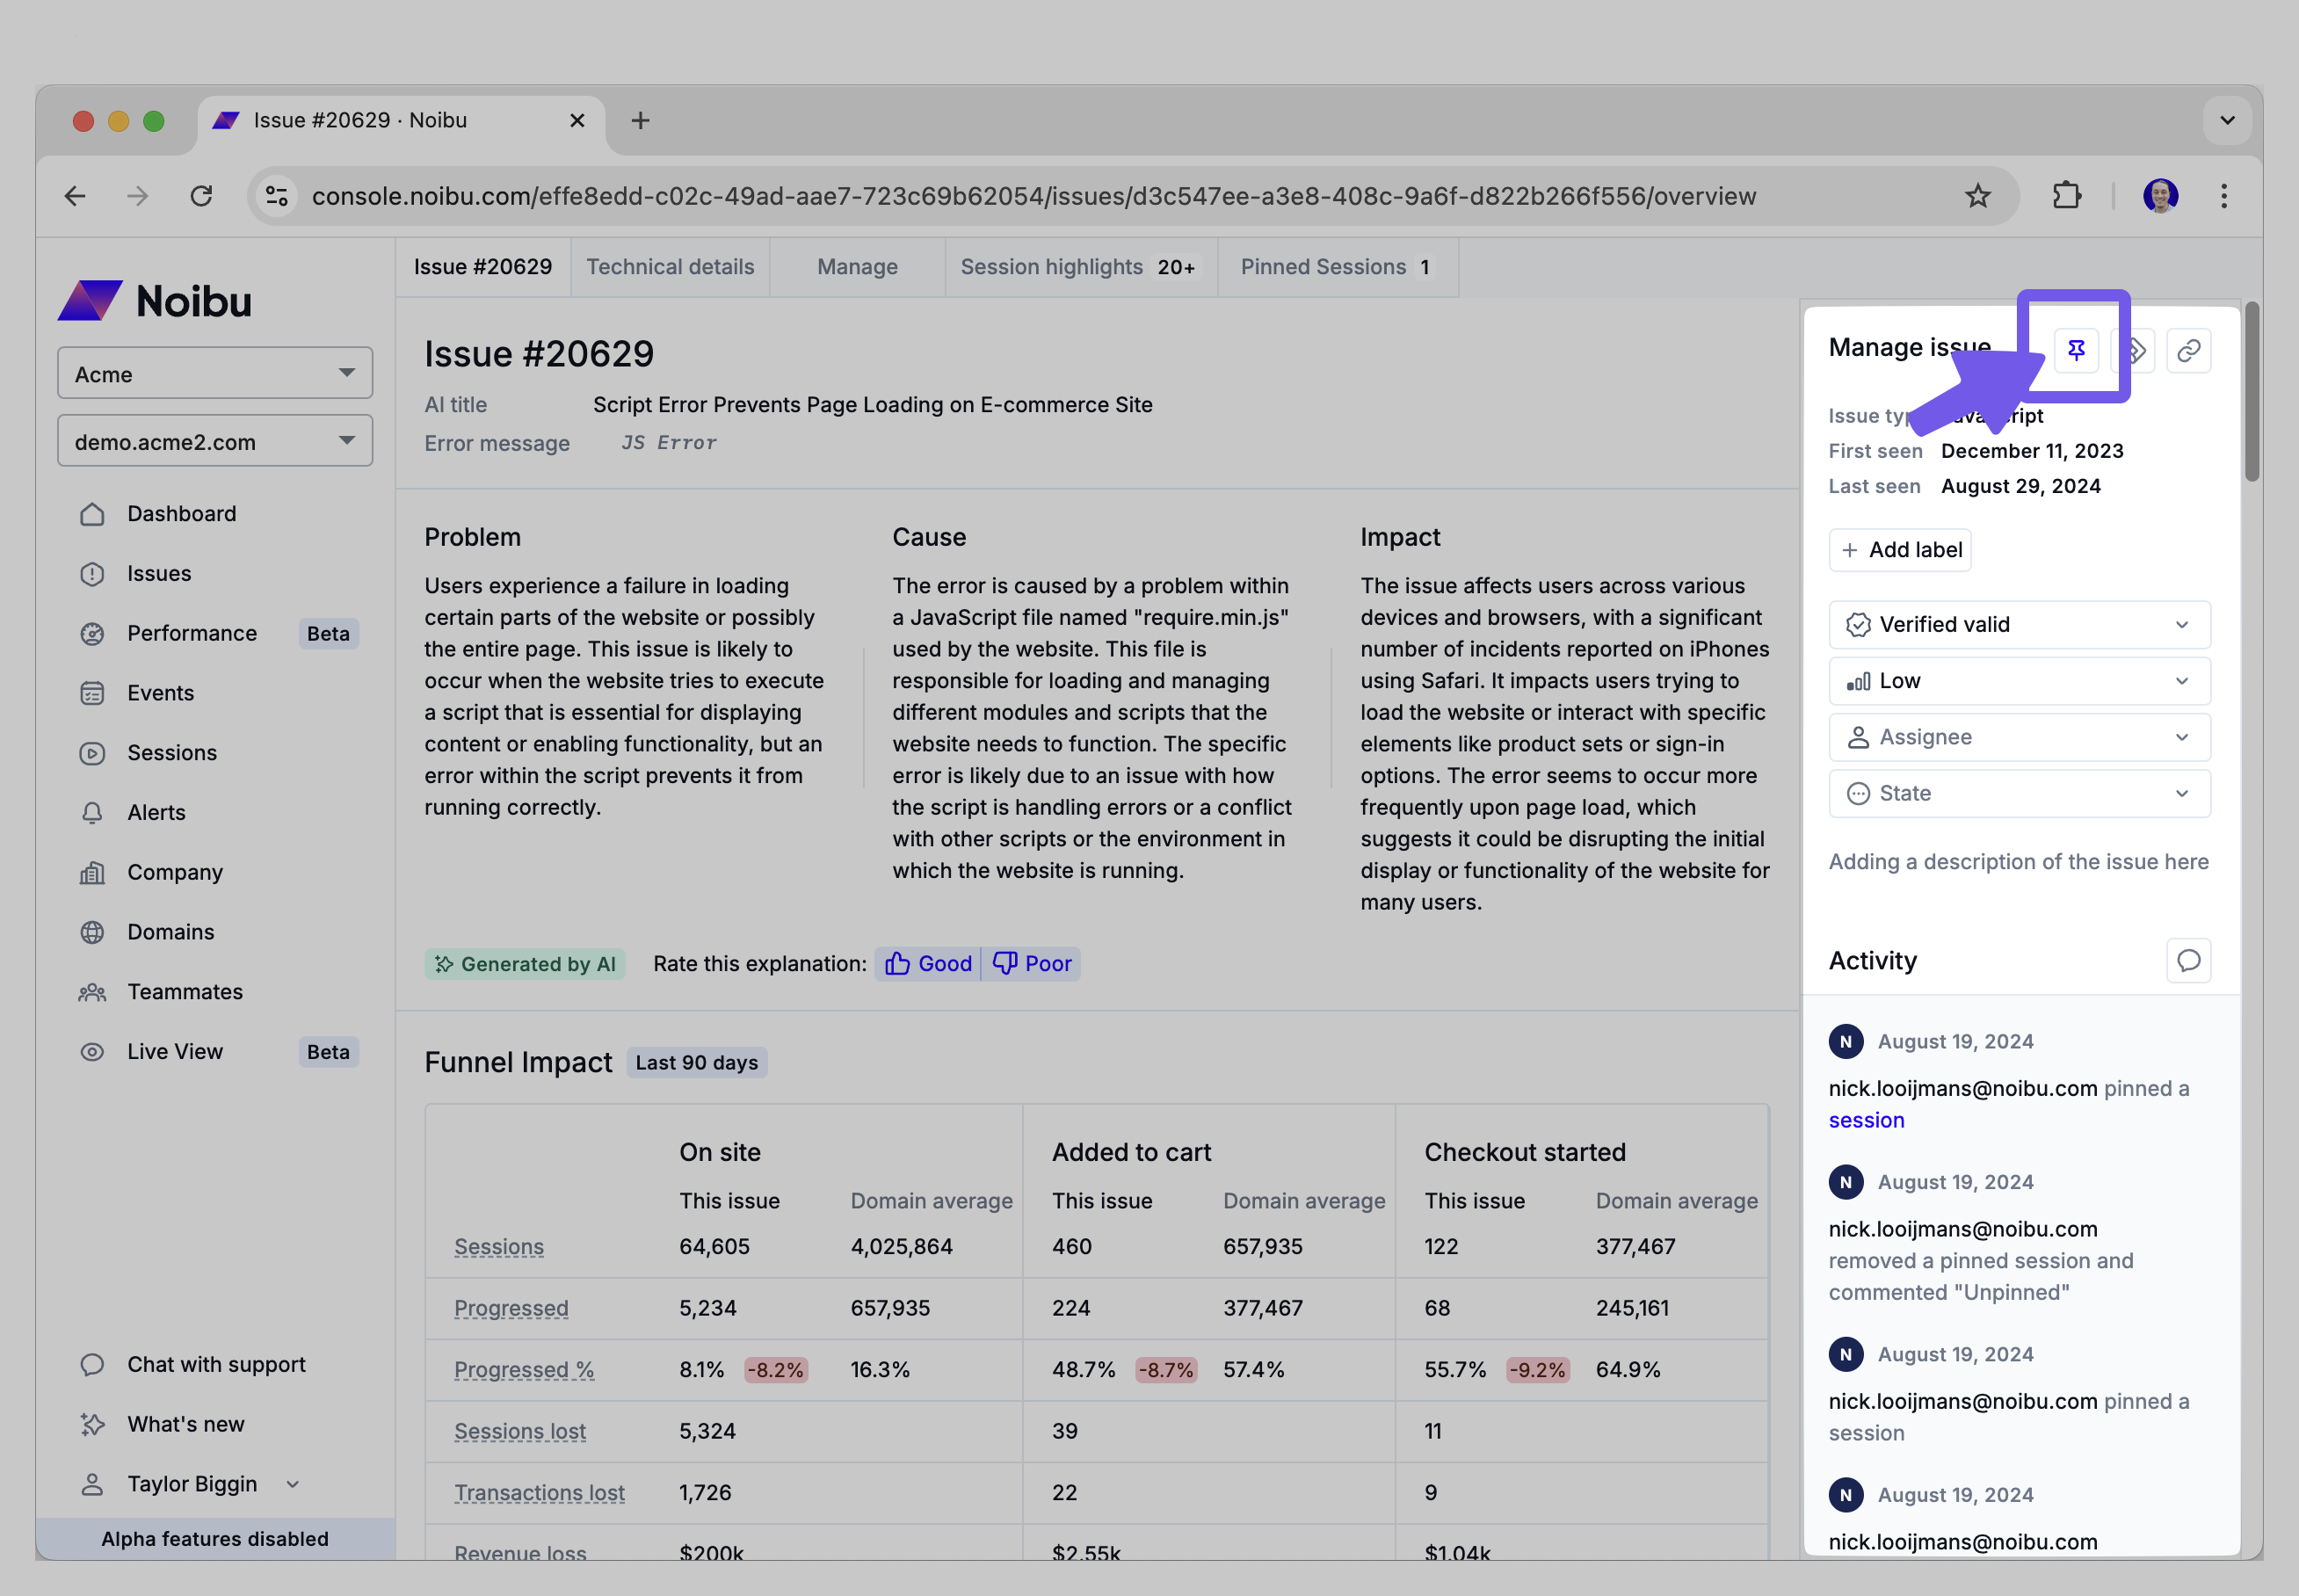Click the -9.2% red badge
2299x1596 pixels.
coord(1537,1370)
